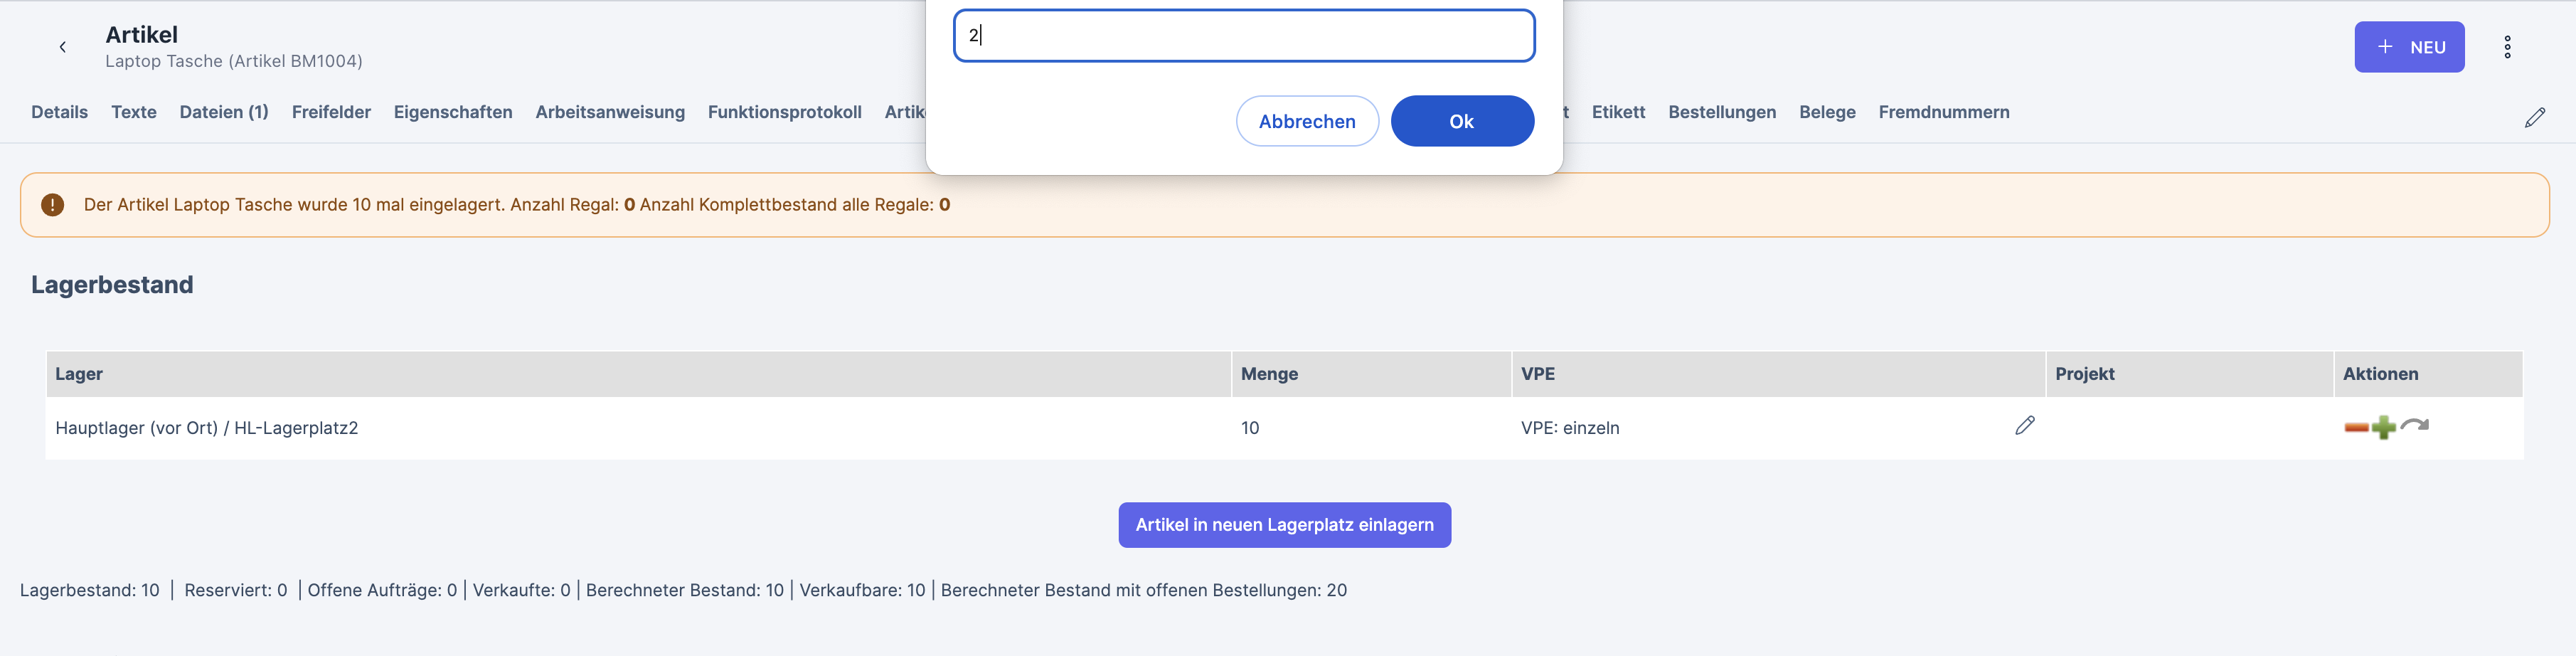Go to the Freifelder tab
Image resolution: width=2576 pixels, height=656 pixels.
331,112
